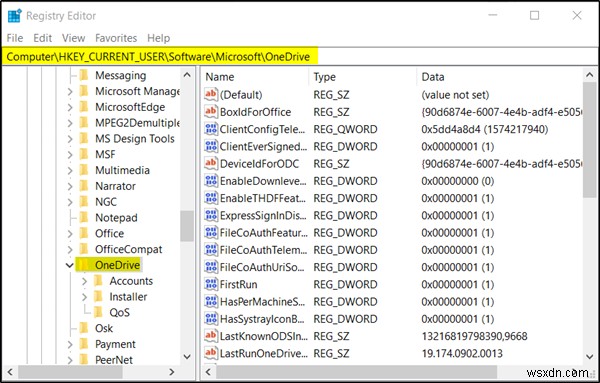Expand the MS Design Tools key
The height and width of the screenshot is (383, 600).
70,139
